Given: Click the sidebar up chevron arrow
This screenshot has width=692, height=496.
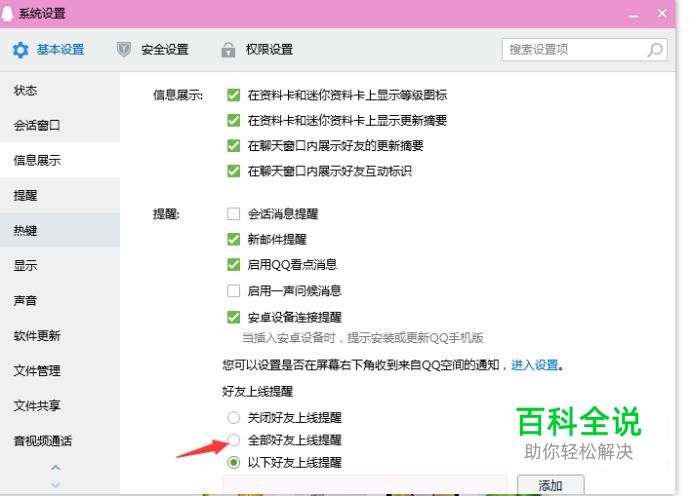Looking at the screenshot, I should click(56, 467).
